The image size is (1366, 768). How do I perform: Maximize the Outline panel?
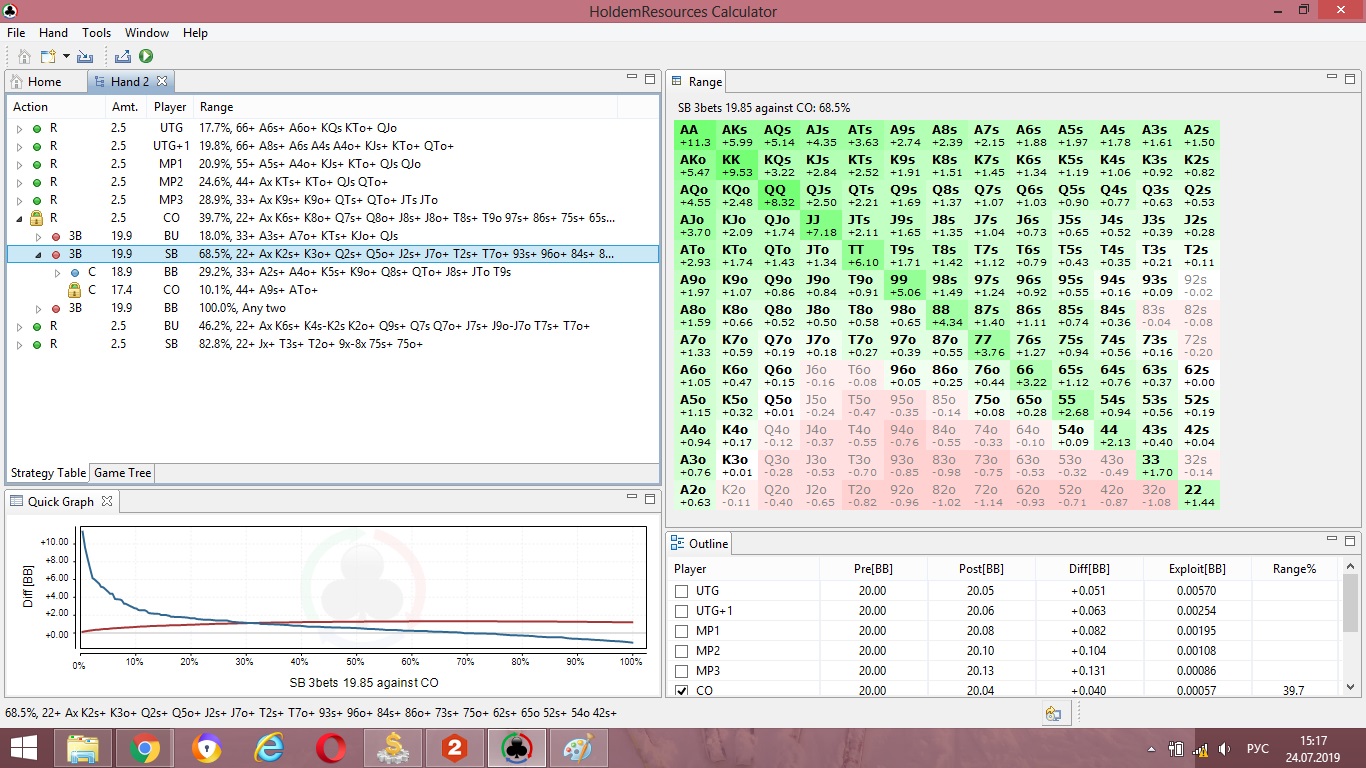tap(1350, 540)
